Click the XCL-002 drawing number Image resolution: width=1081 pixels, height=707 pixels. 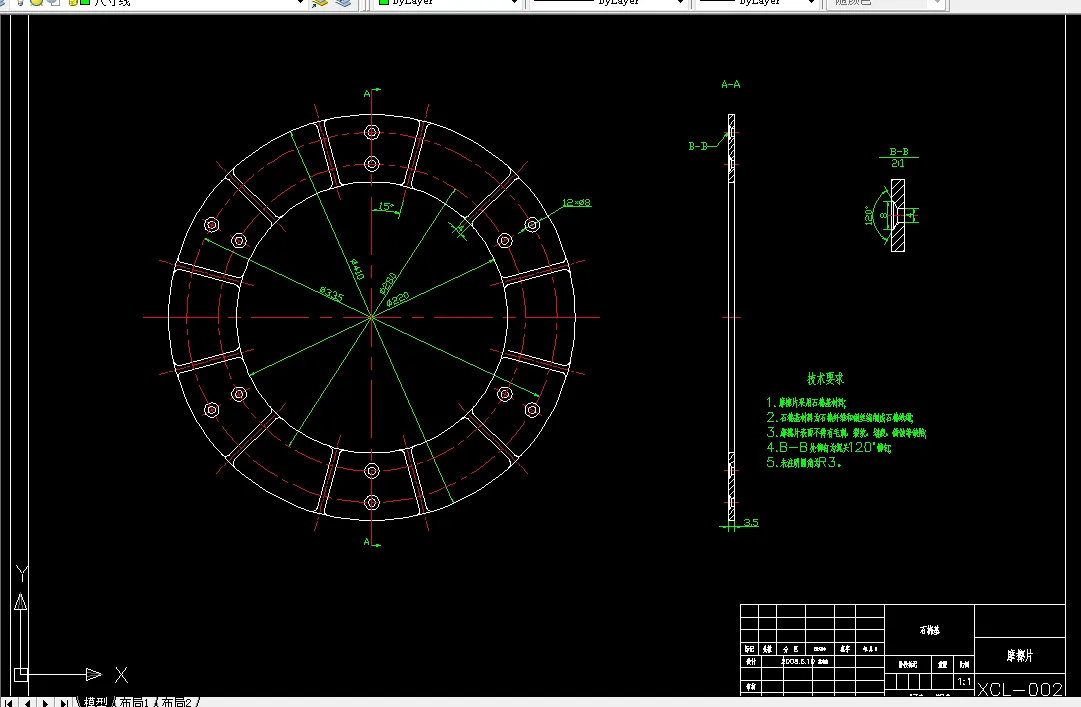click(1020, 689)
